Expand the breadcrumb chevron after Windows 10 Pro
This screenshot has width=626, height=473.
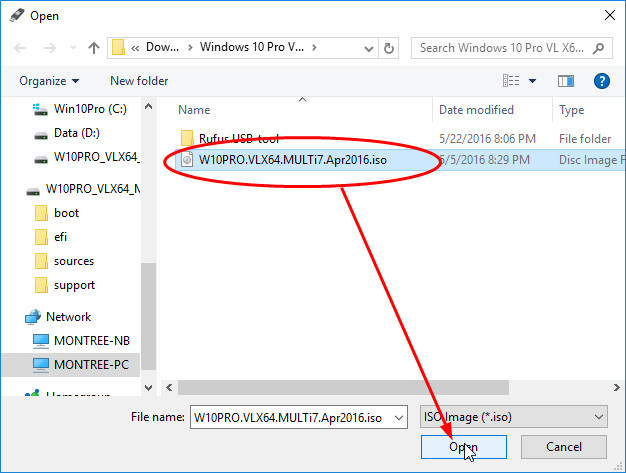coord(315,47)
